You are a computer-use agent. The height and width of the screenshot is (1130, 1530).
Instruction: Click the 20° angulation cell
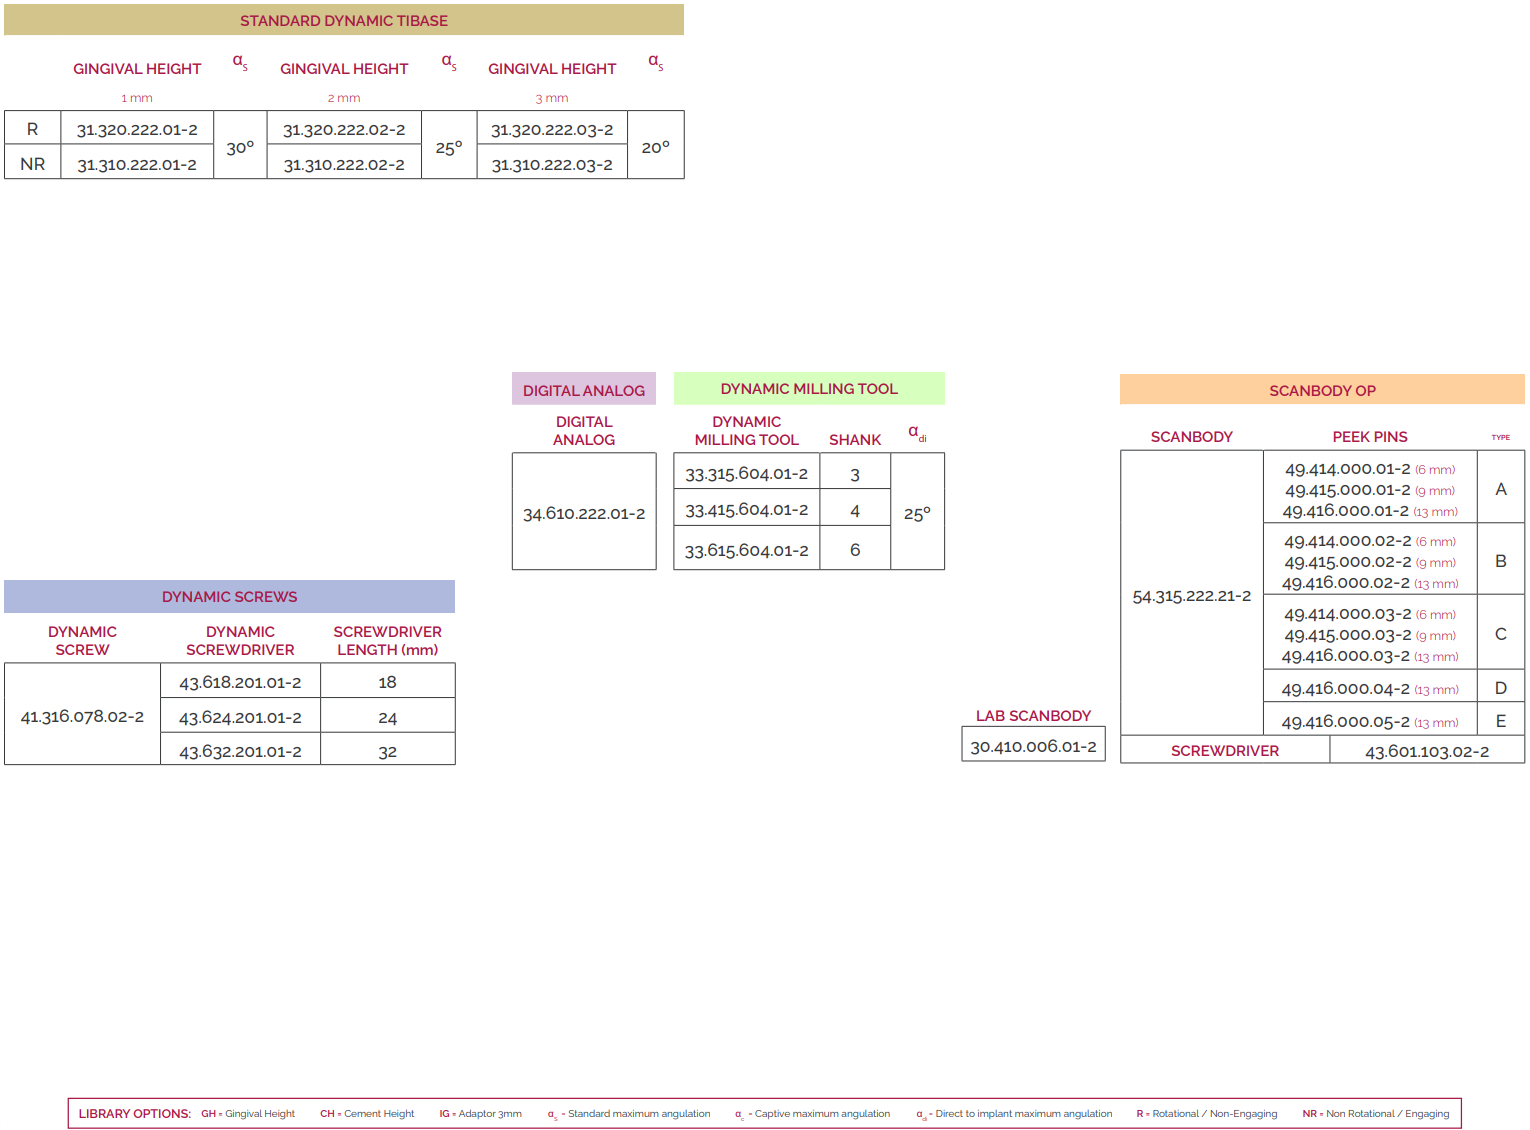coord(656,147)
